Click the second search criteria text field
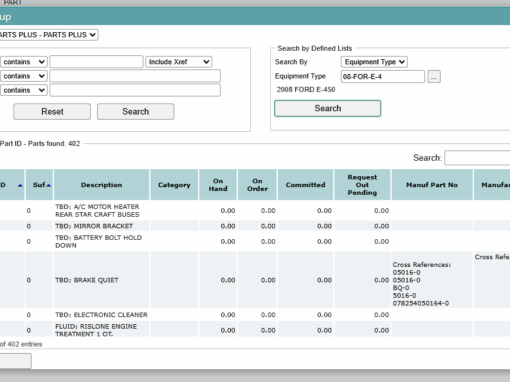Viewport: 510px width, 382px height. pos(135,76)
